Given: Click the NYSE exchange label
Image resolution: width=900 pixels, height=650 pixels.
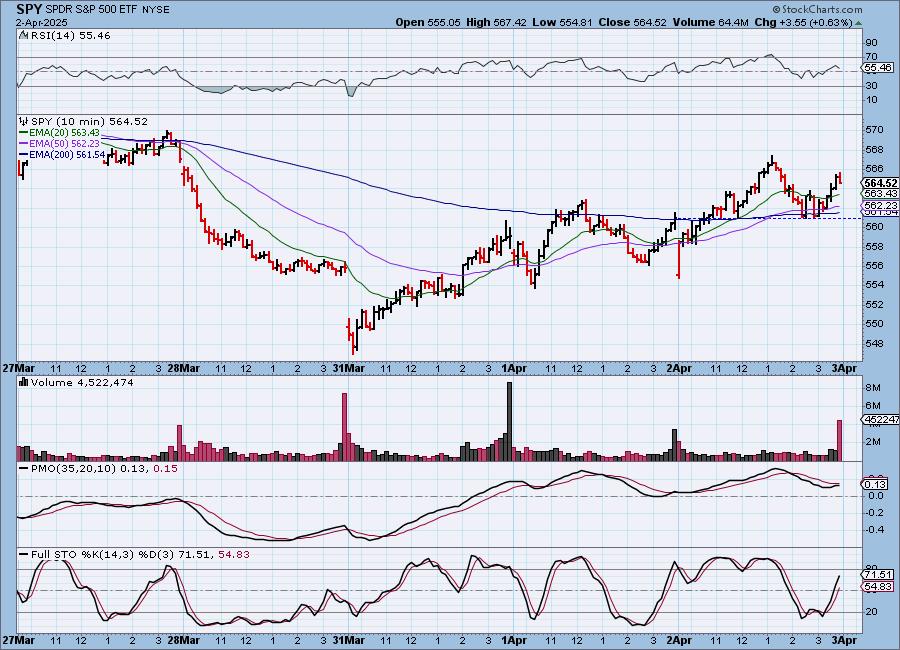Looking at the screenshot, I should [x=154, y=10].
